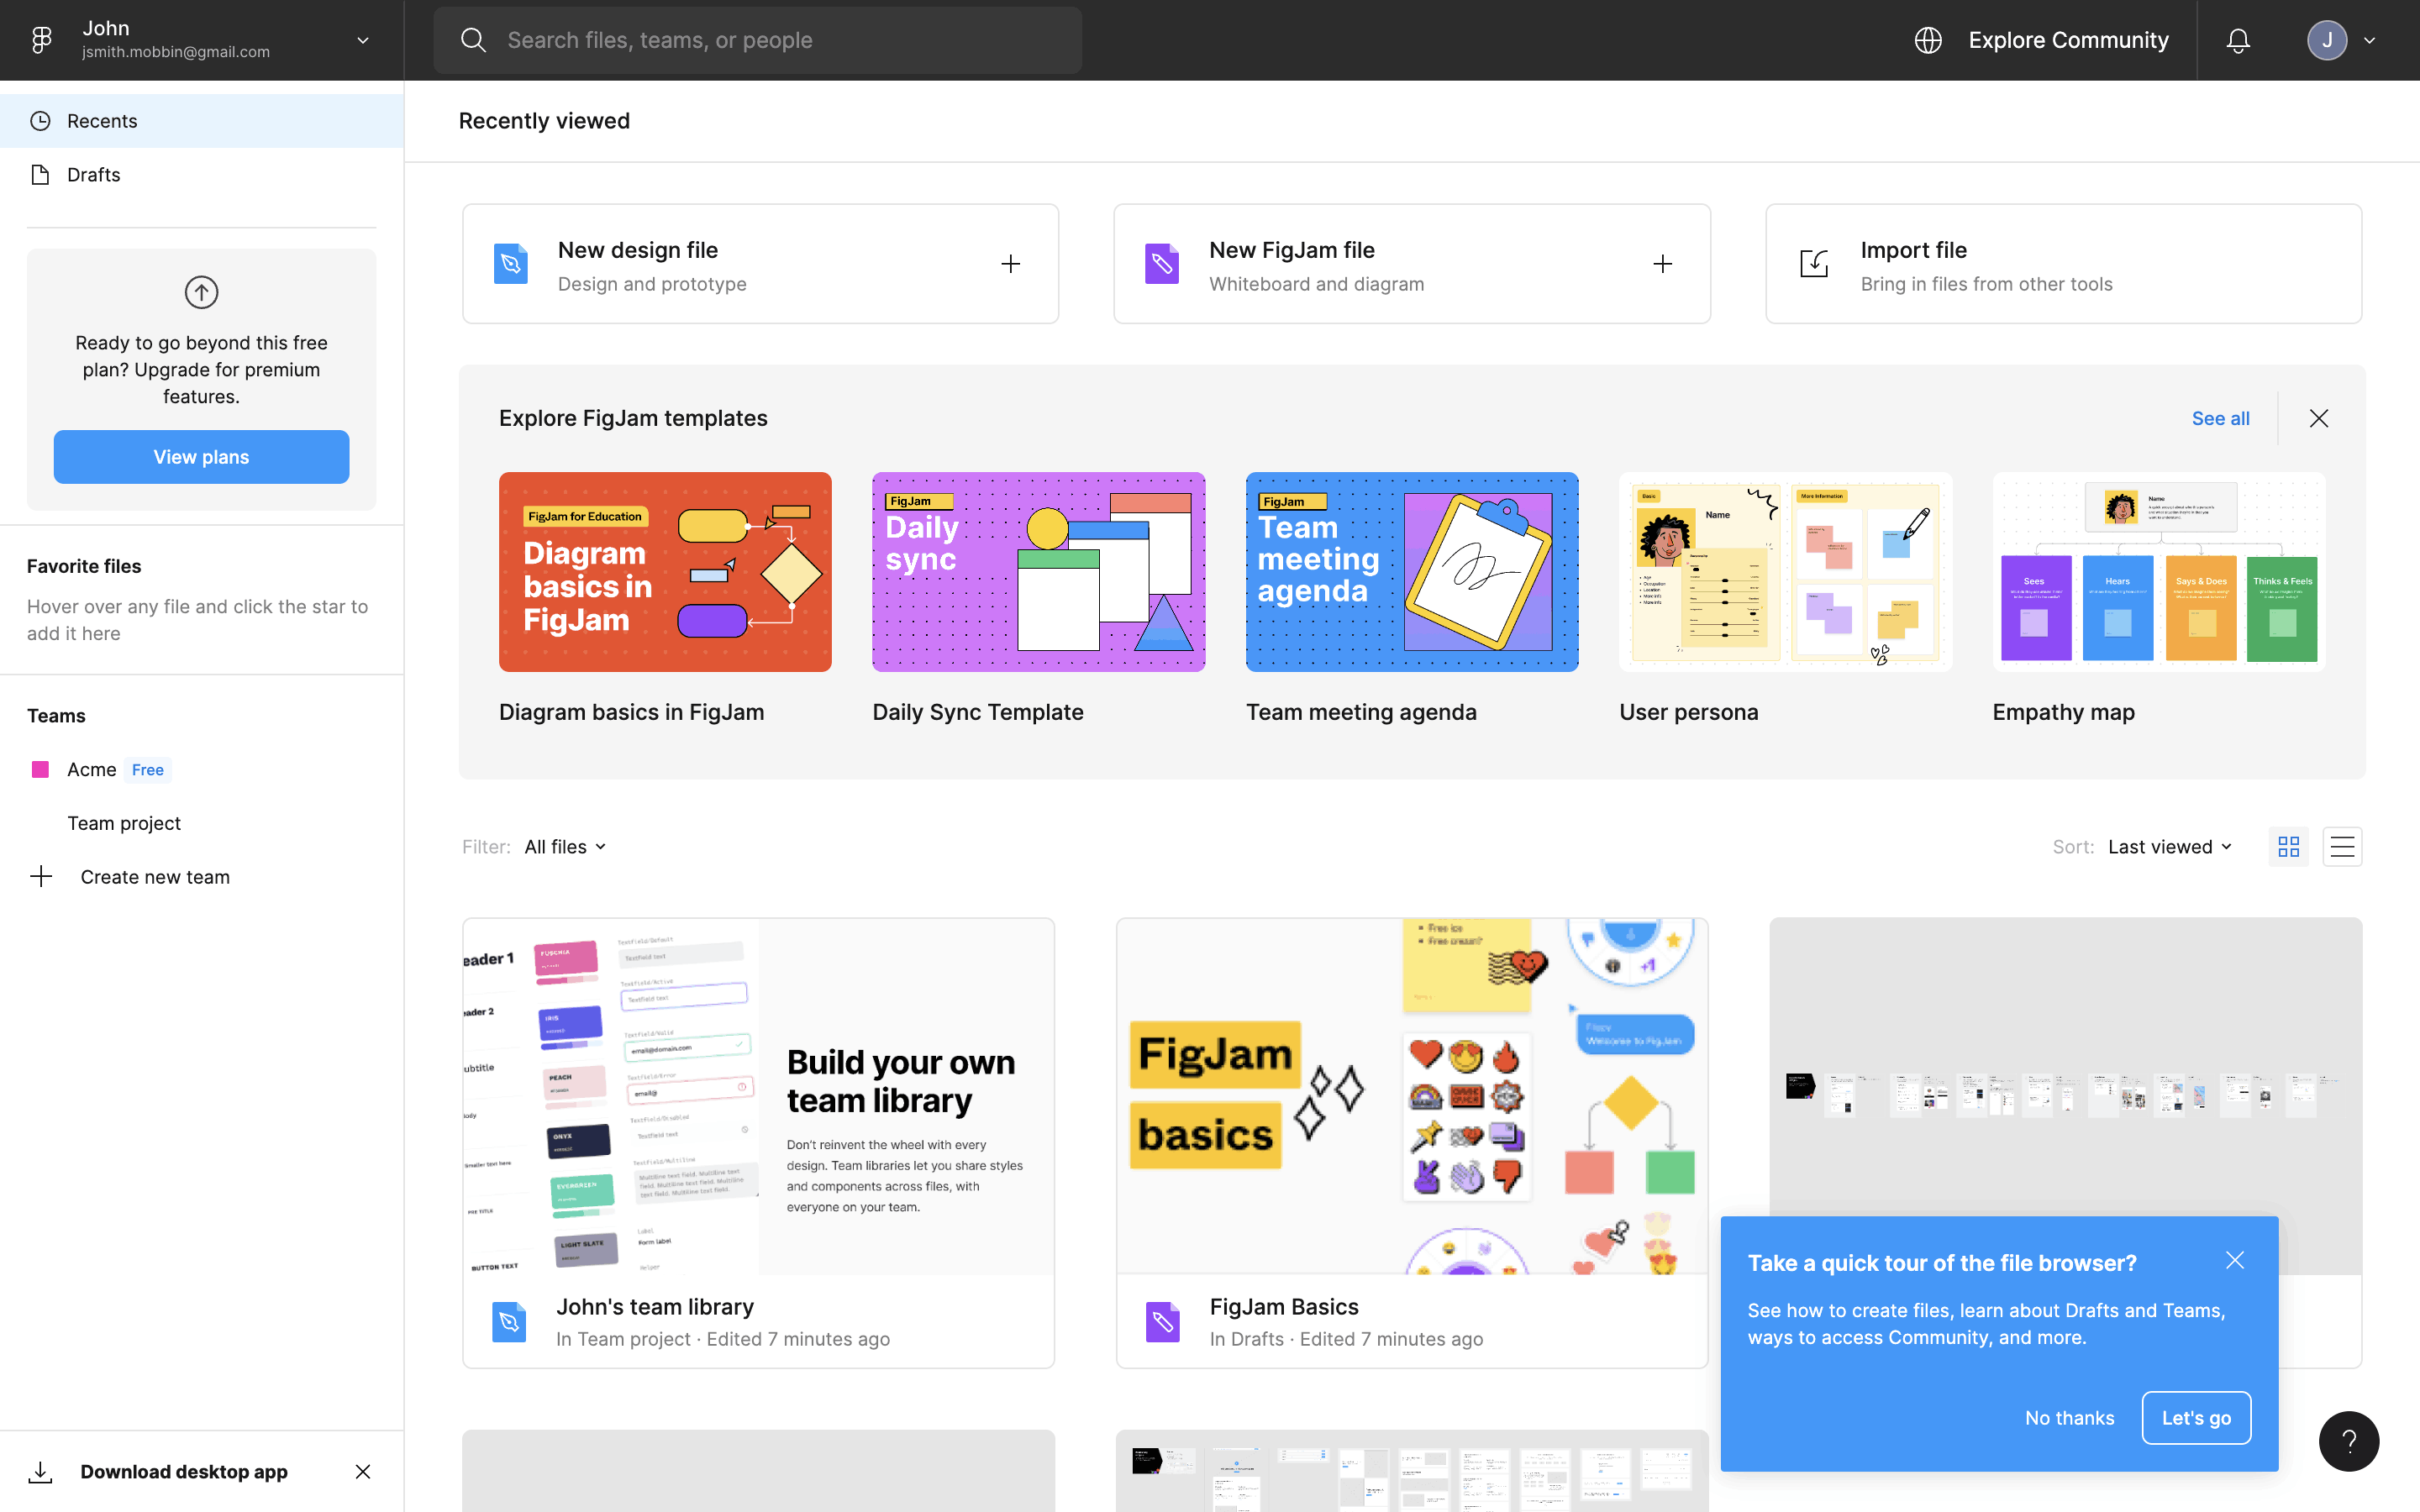
Task: Click the See all templates link
Action: tap(2220, 418)
